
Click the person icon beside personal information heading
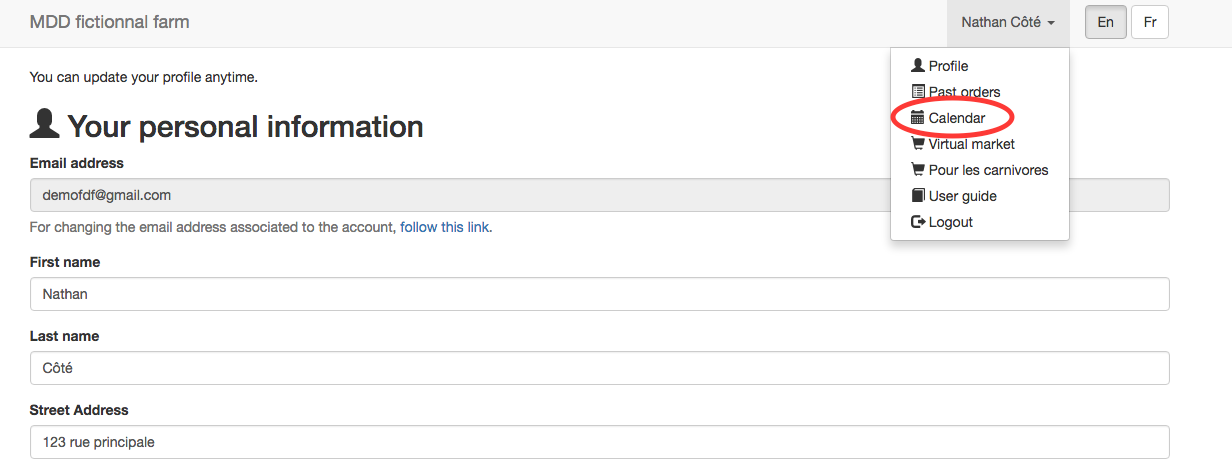click(x=45, y=125)
